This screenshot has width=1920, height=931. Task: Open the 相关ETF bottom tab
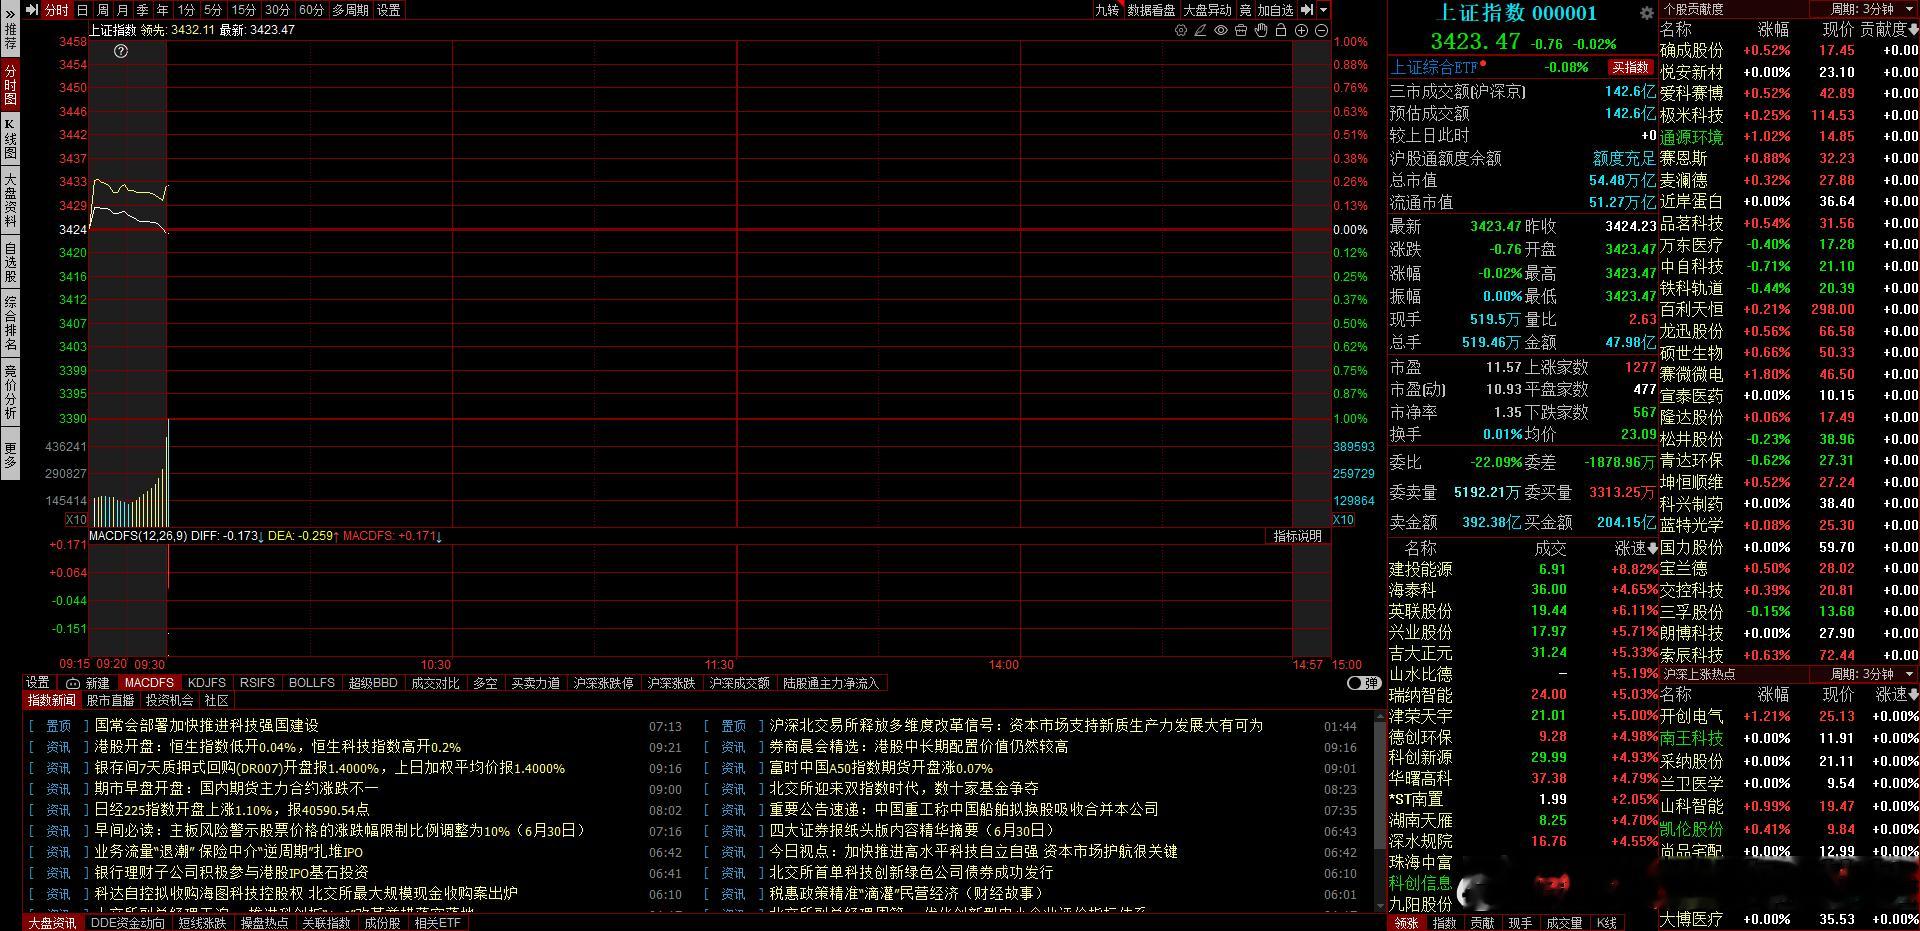click(438, 923)
